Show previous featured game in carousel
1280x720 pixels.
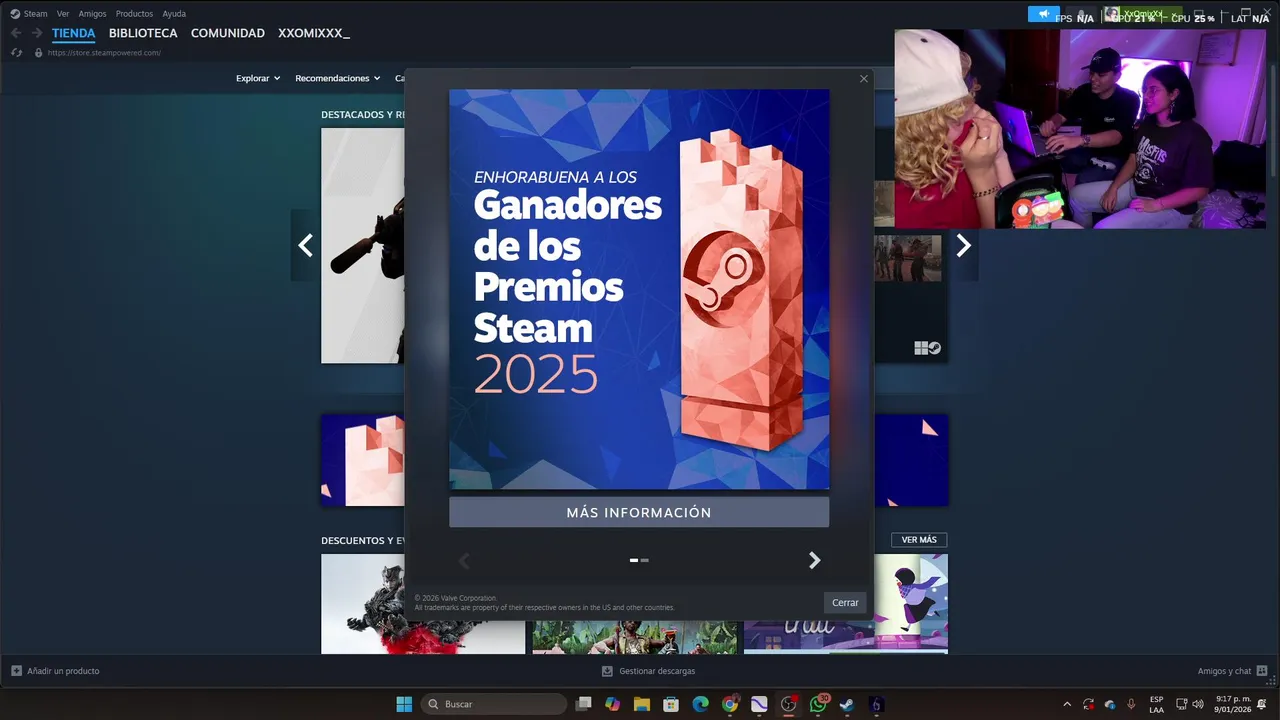(x=305, y=245)
